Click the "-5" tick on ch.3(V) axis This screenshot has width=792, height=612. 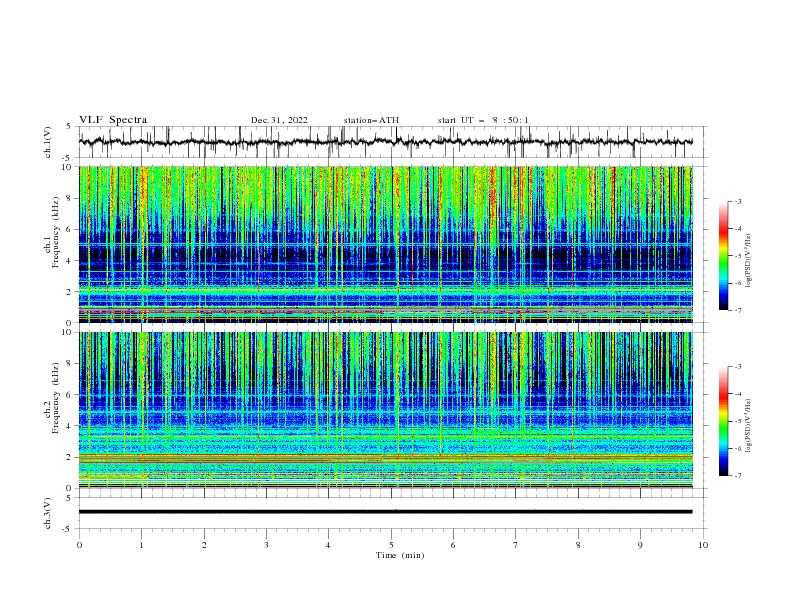tap(68, 529)
